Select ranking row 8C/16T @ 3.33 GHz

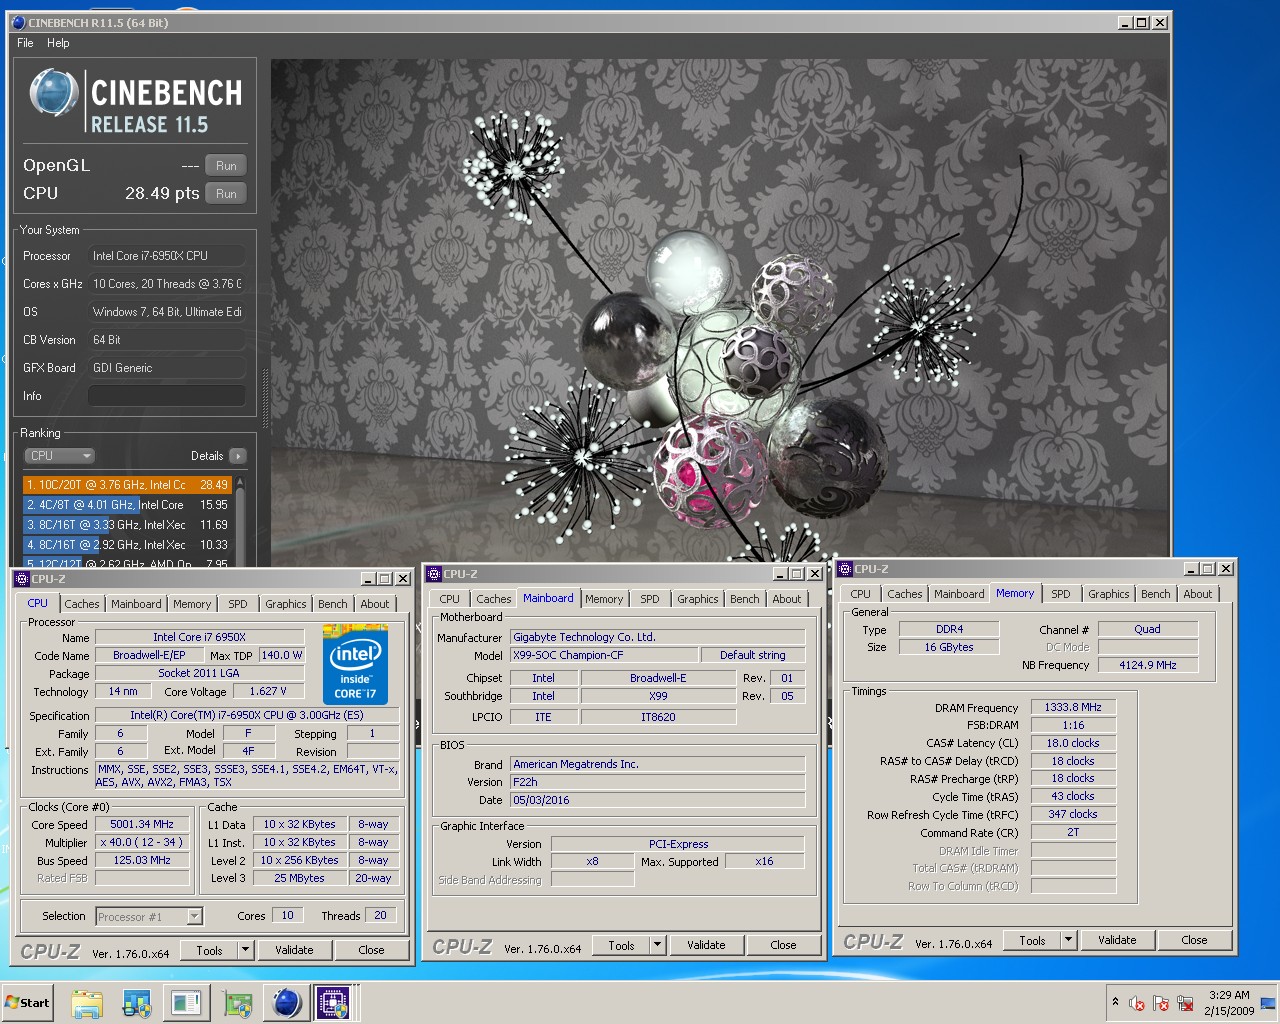point(127,525)
